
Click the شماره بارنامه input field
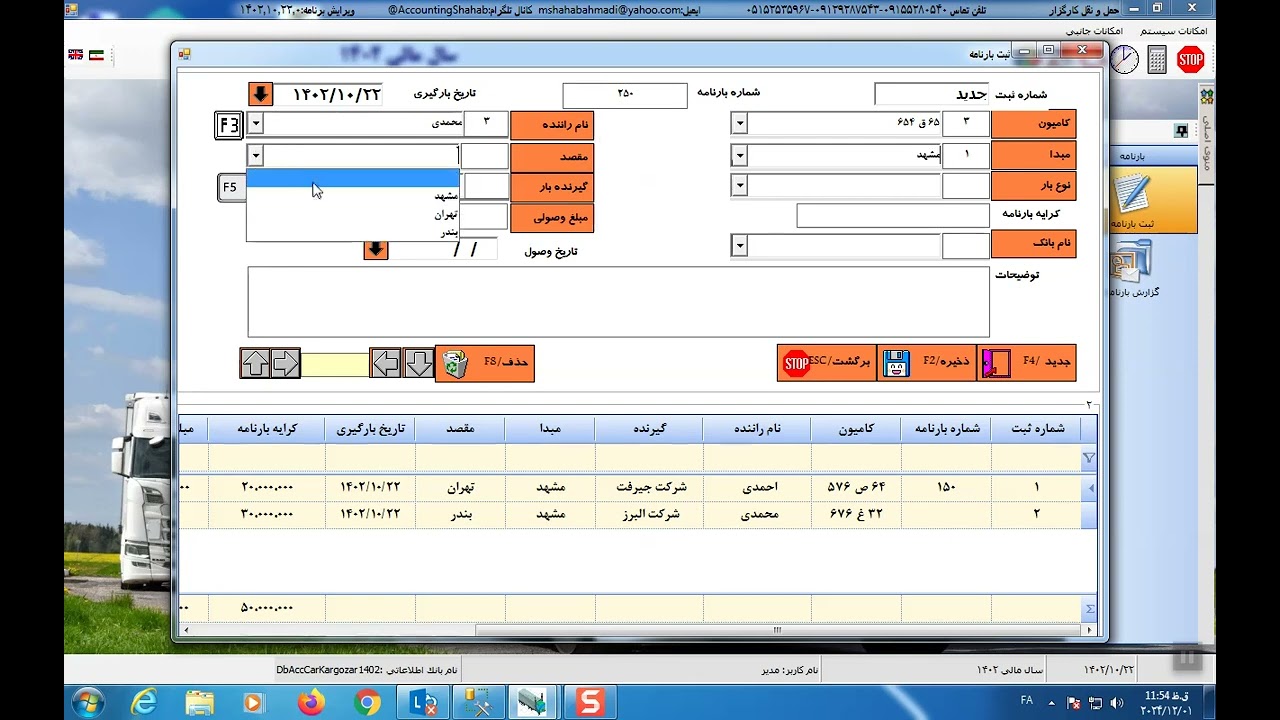point(625,94)
